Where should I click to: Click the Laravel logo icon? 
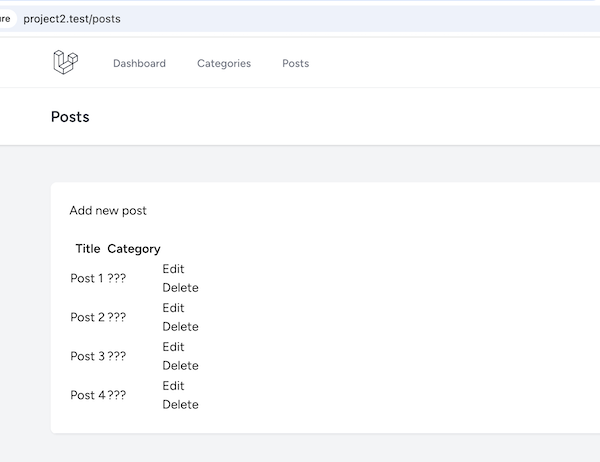[x=65, y=62]
